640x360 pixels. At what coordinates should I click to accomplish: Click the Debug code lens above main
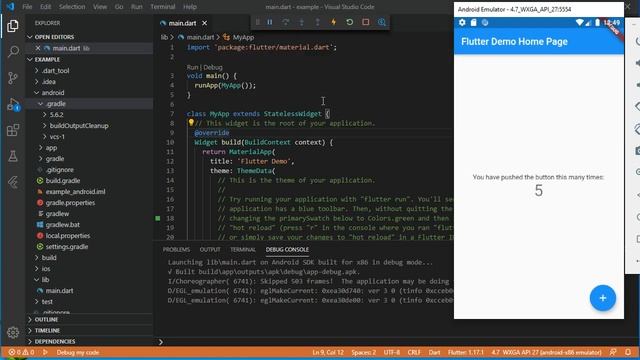(213, 67)
